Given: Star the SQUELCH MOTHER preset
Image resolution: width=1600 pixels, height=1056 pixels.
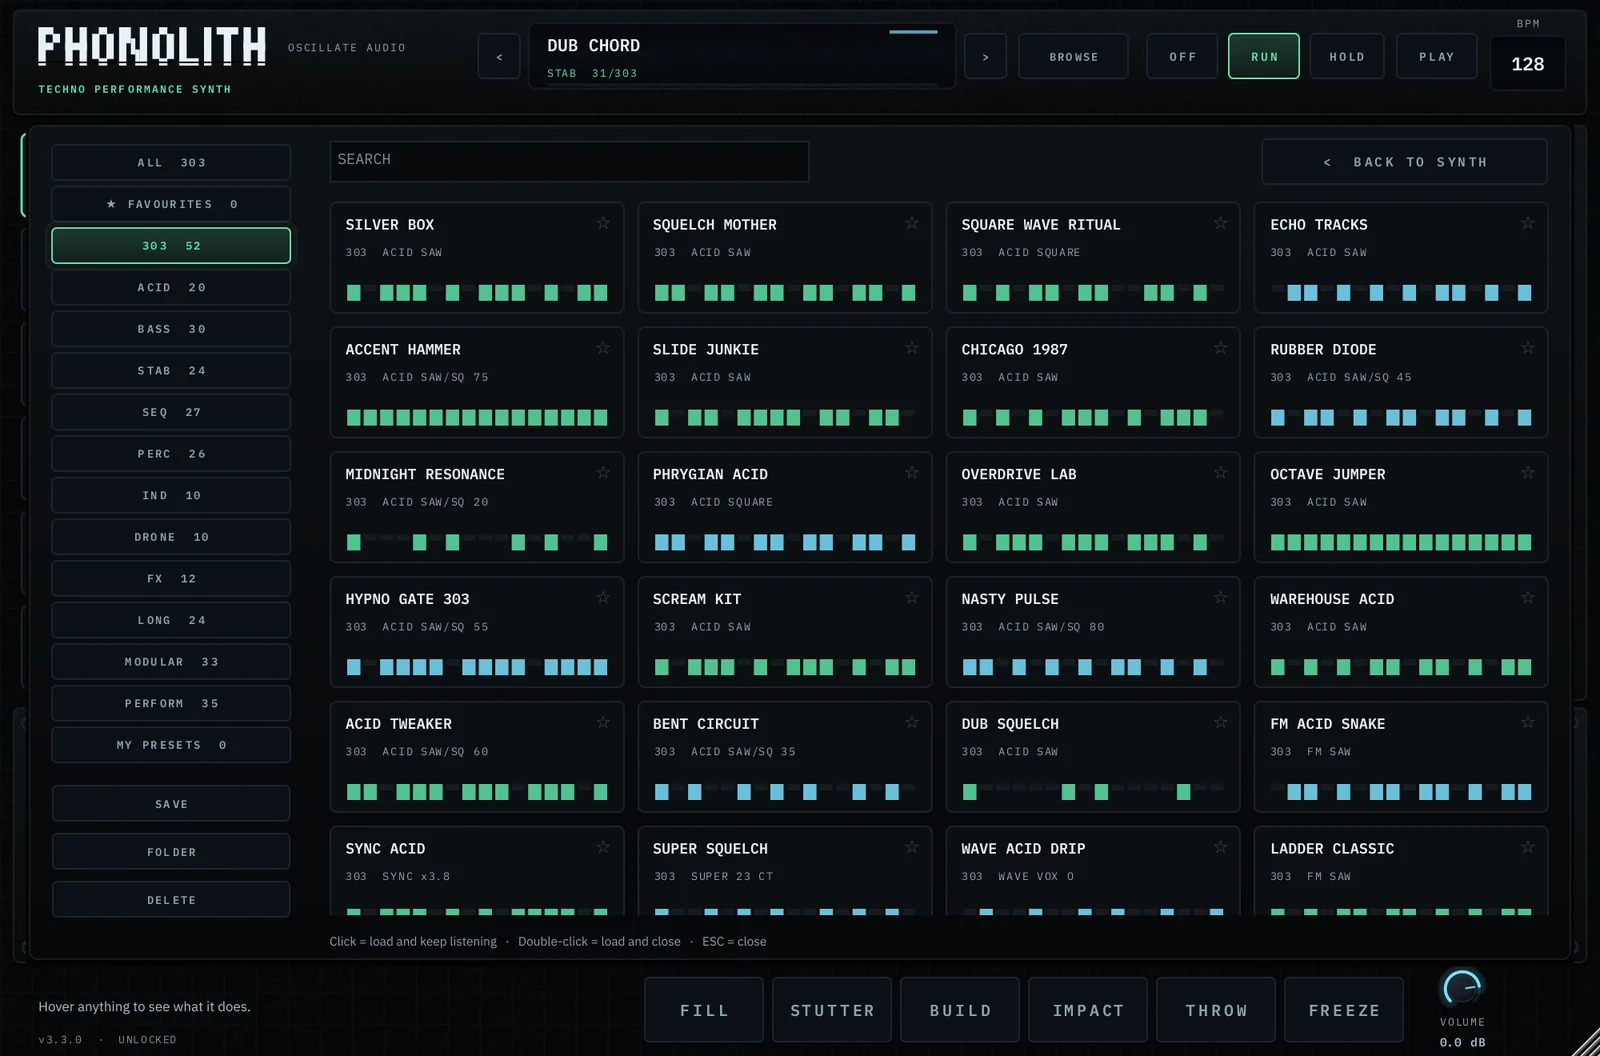Looking at the screenshot, I should point(912,223).
